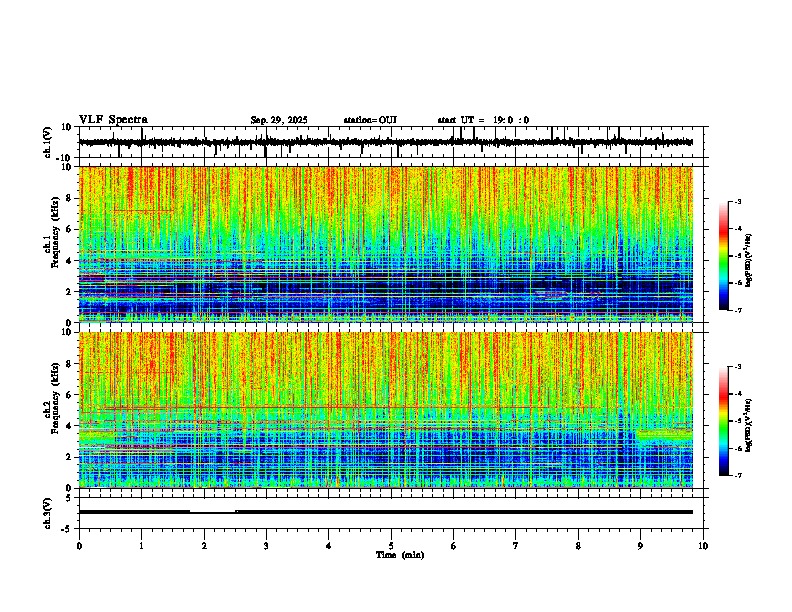Click the time axis tick label '5'

(x=391, y=546)
